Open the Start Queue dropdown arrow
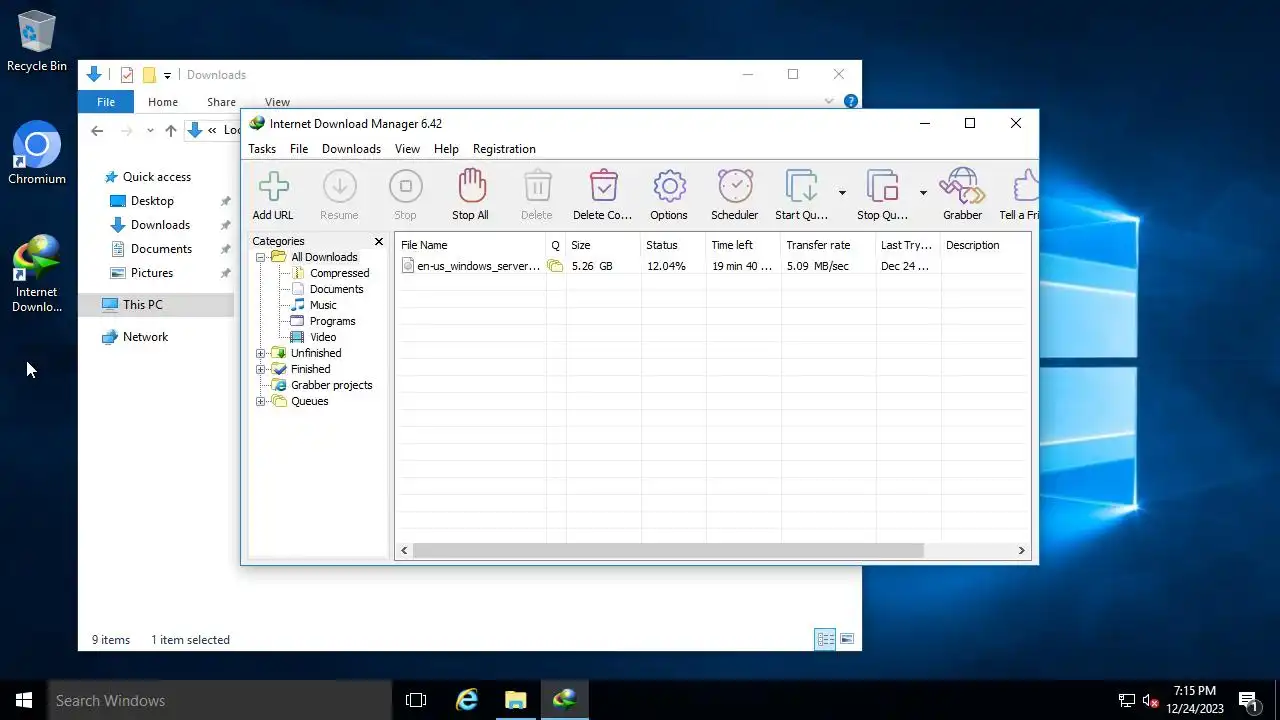 tap(842, 192)
